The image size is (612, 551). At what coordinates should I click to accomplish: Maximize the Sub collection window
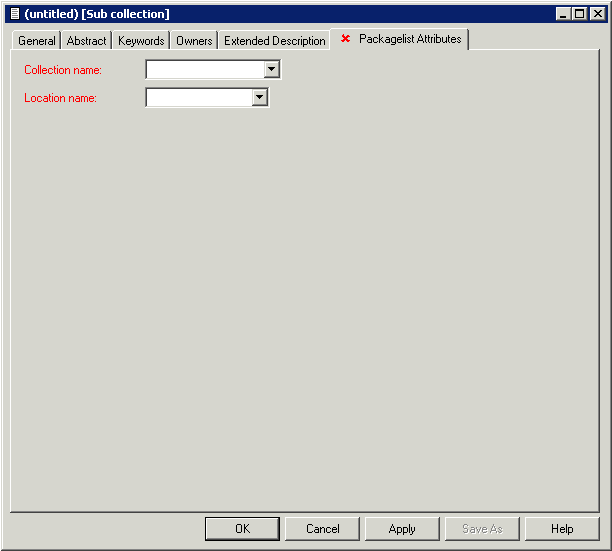(x=580, y=14)
